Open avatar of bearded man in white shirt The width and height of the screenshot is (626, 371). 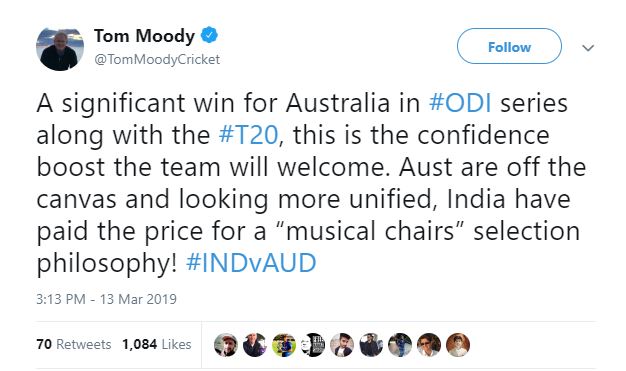pos(342,345)
